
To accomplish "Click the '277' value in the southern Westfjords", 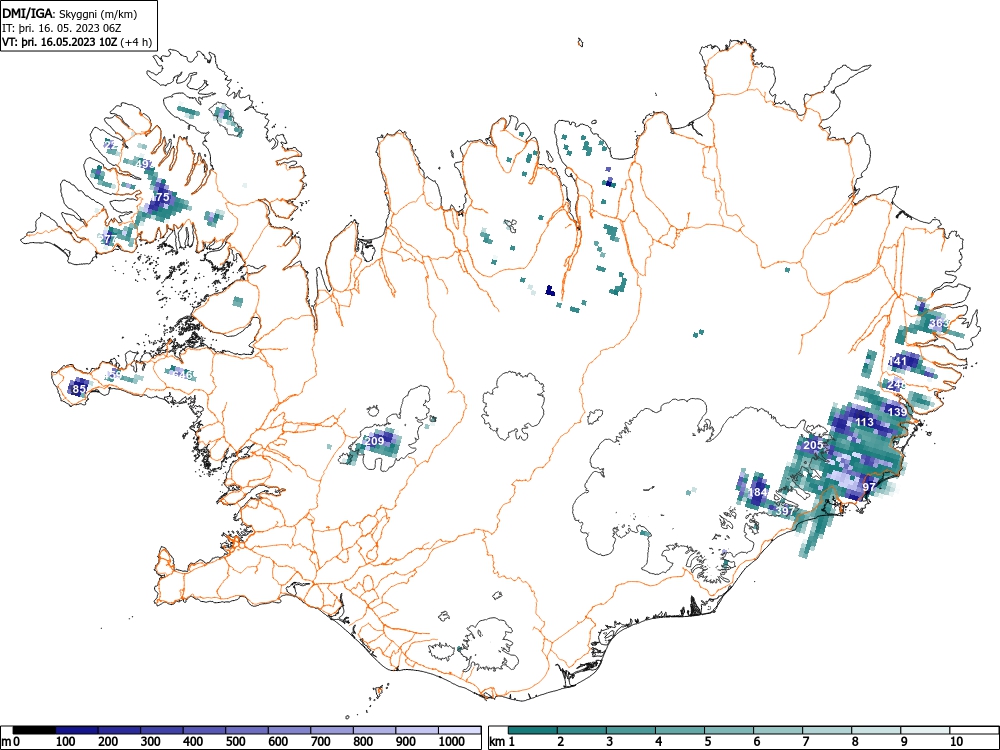I will pyautogui.click(x=107, y=239).
